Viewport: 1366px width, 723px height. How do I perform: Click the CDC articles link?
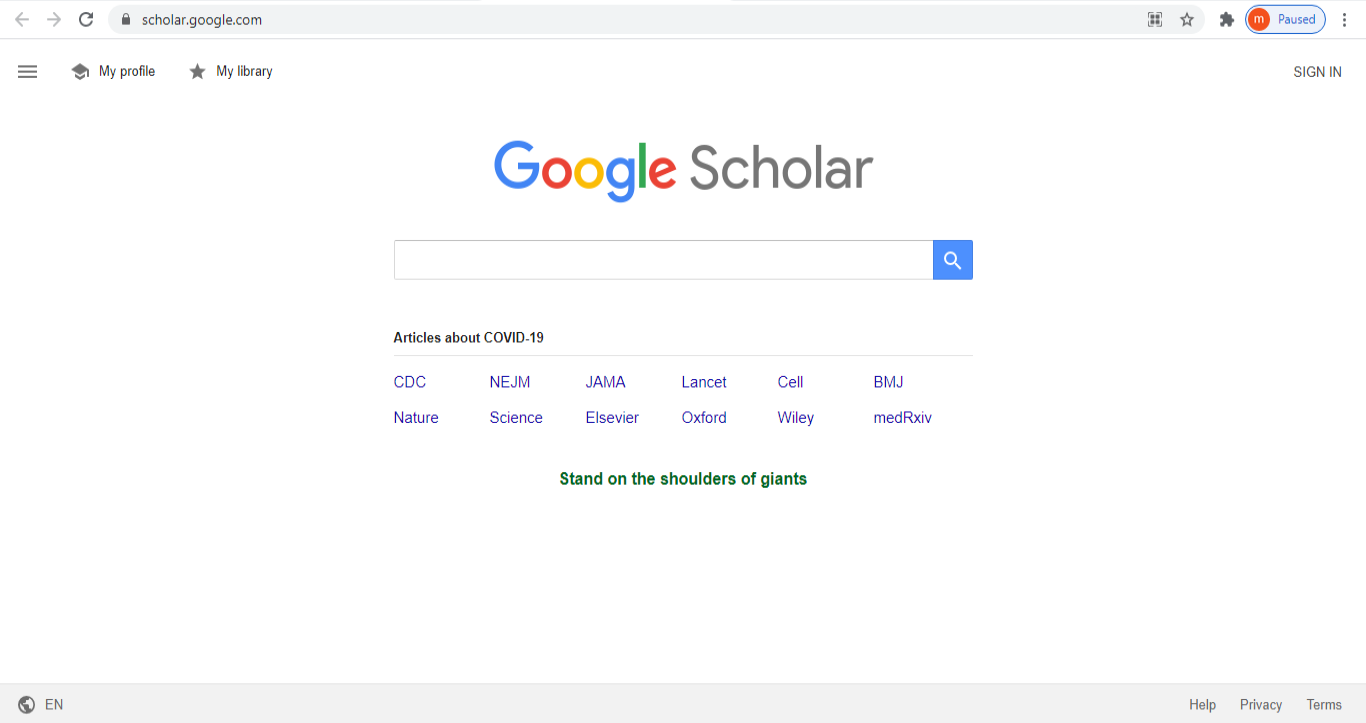point(409,382)
